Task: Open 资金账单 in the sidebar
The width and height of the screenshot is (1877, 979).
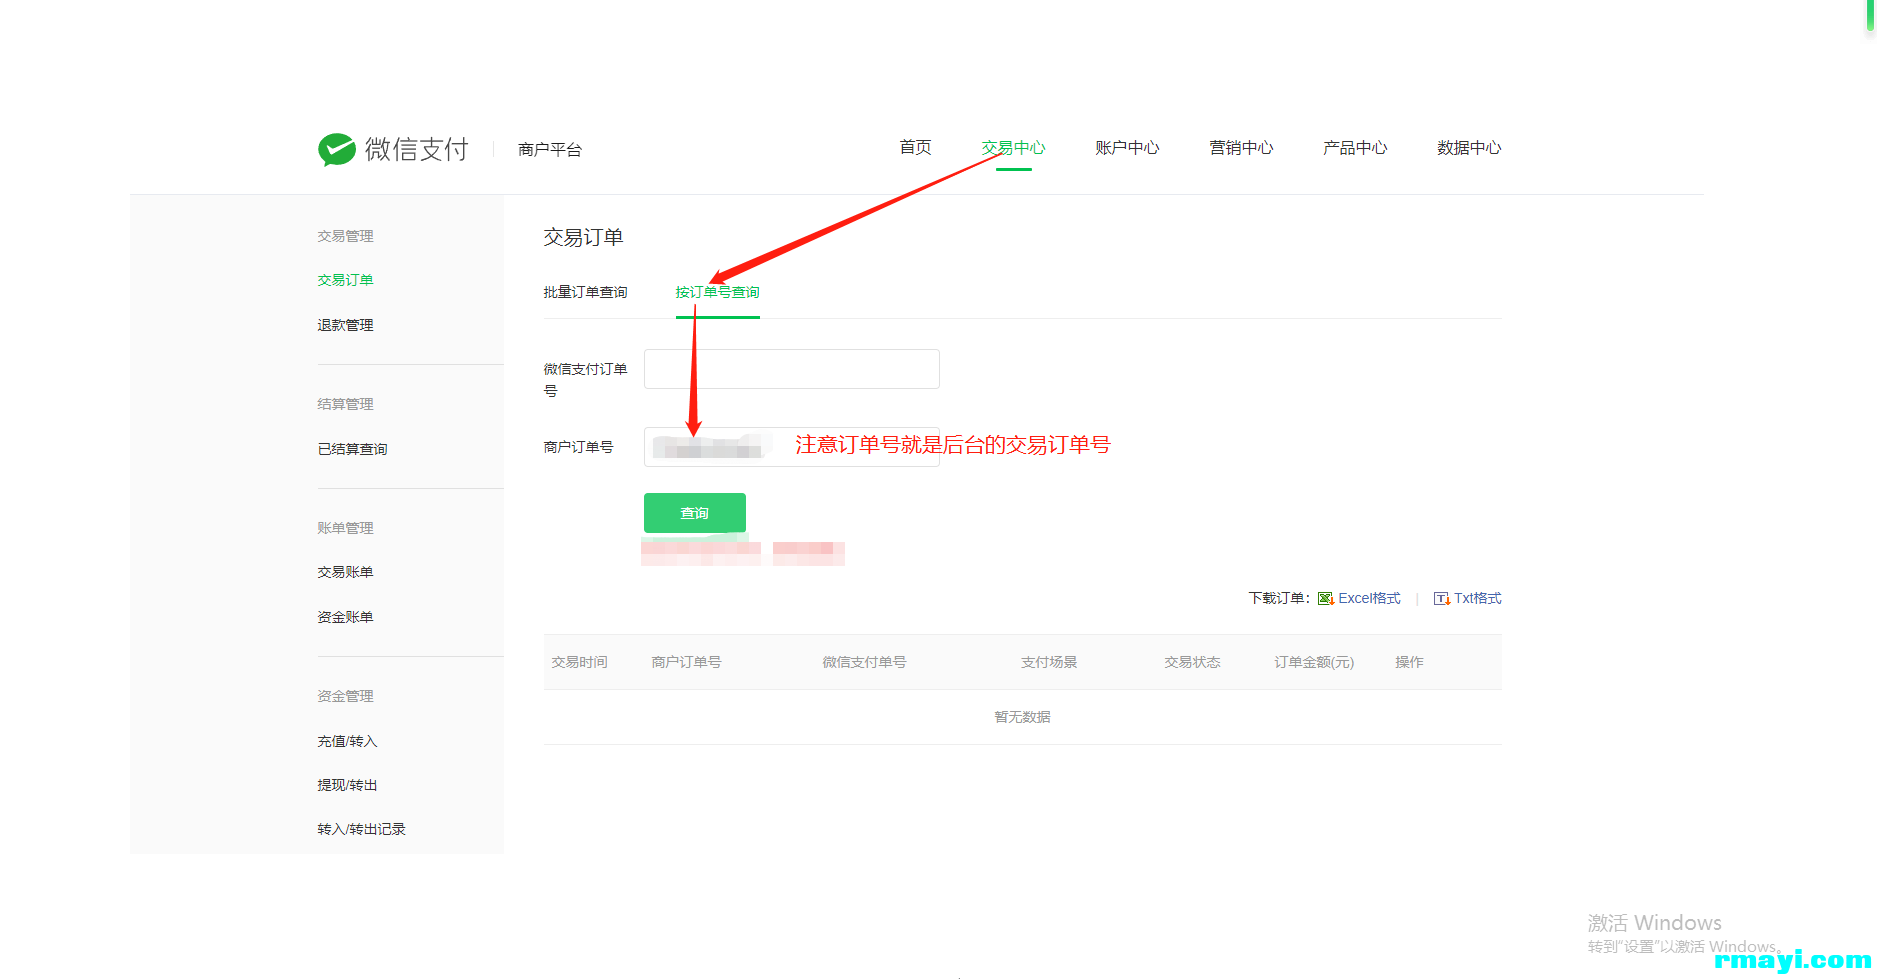Action: pos(345,617)
